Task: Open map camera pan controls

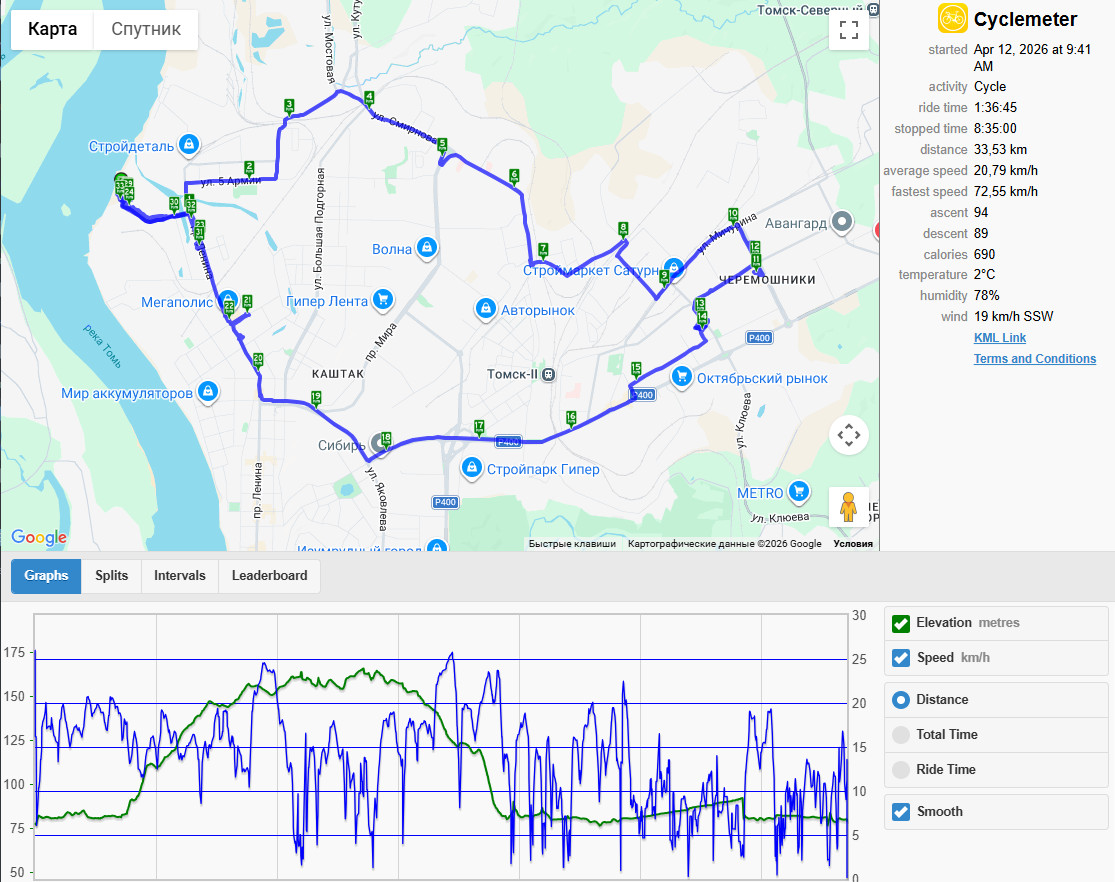Action: (x=848, y=435)
